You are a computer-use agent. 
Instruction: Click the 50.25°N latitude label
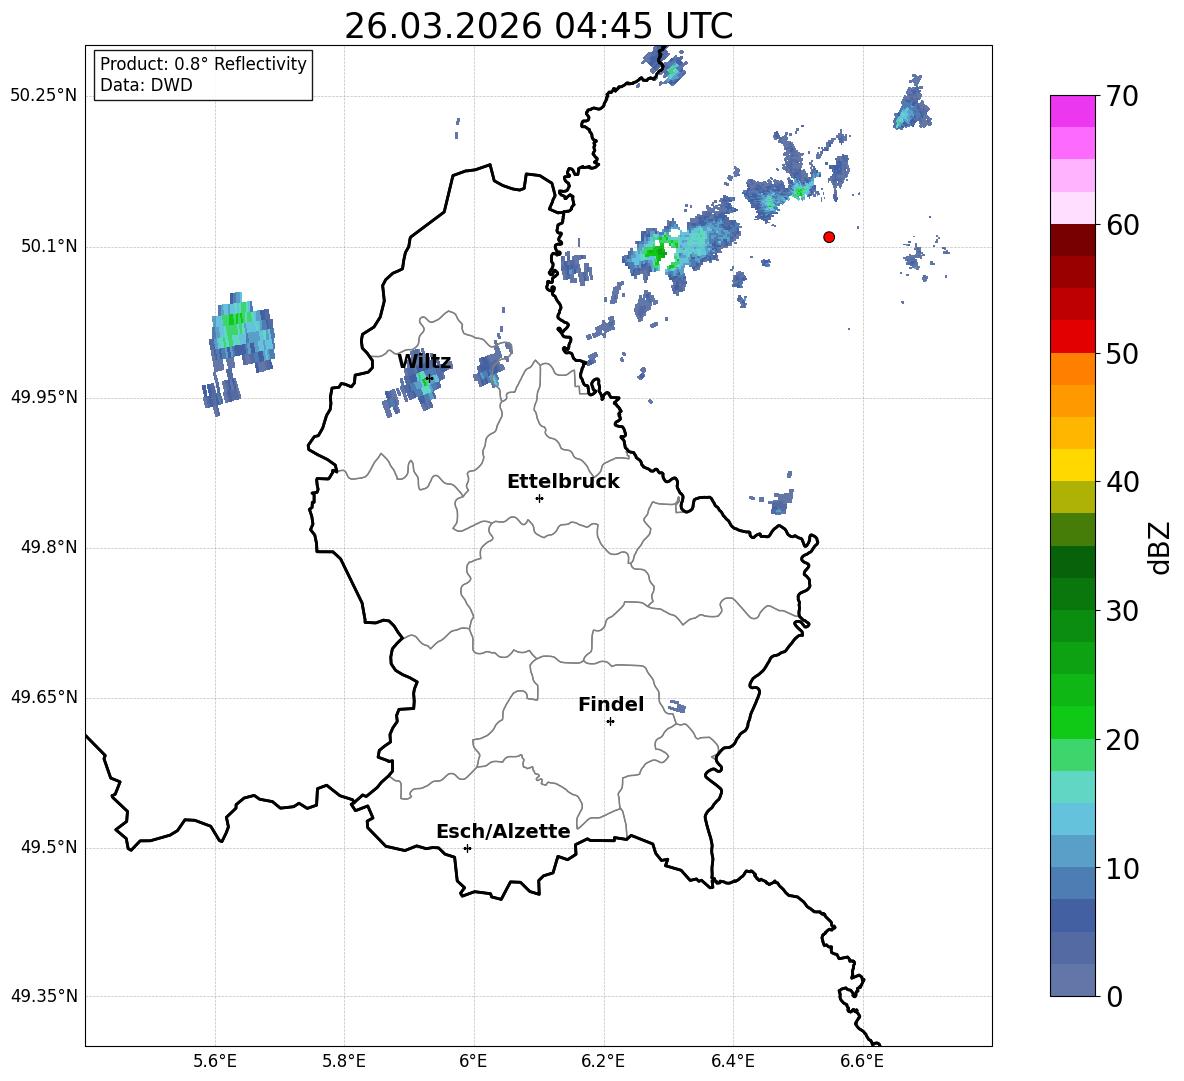click(x=44, y=96)
